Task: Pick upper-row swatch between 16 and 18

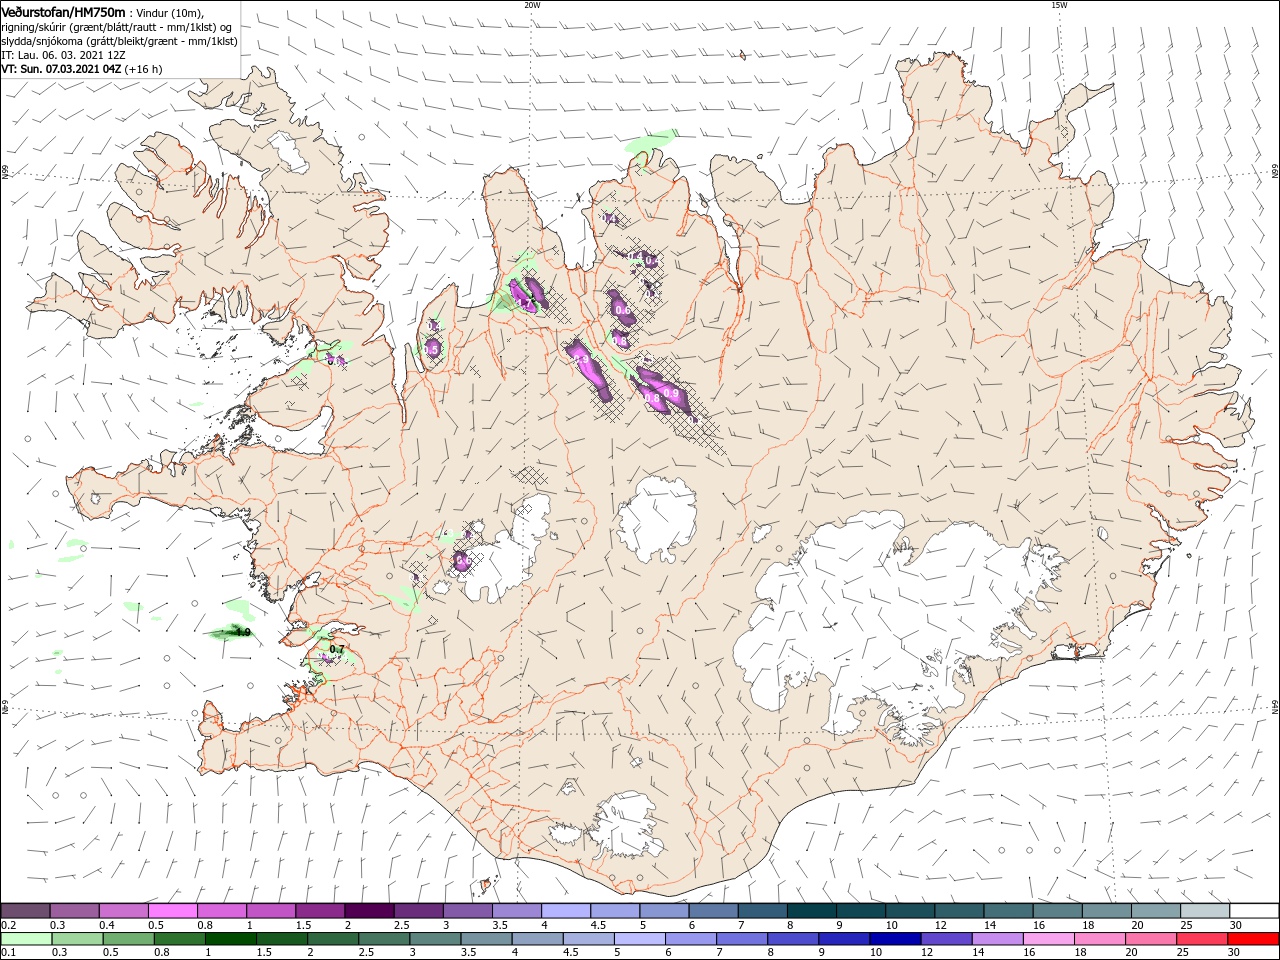Action: point(1059,910)
